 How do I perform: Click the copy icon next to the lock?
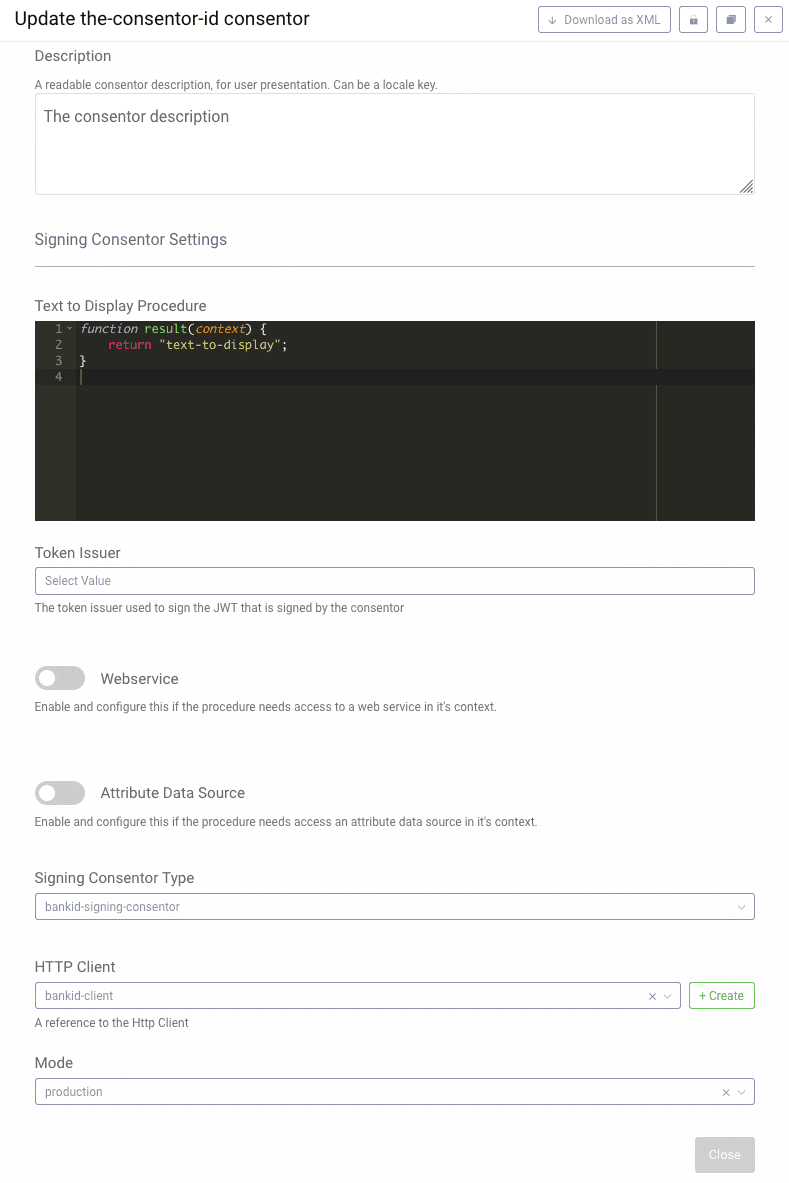tap(730, 19)
